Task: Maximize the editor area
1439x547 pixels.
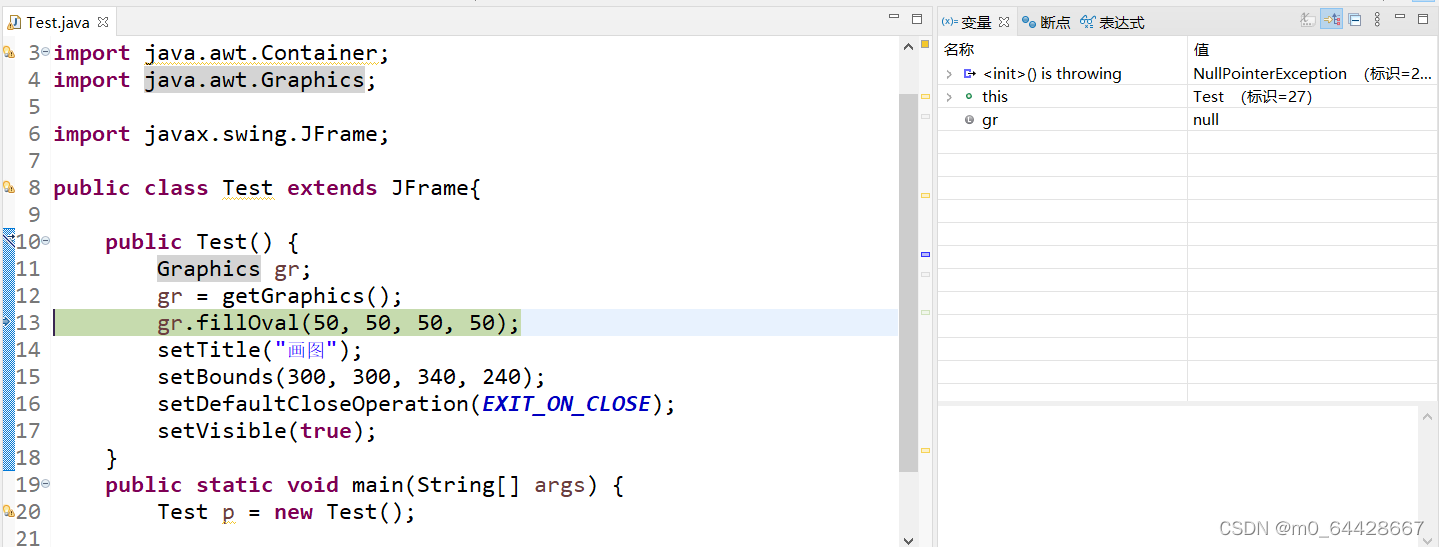Action: pyautogui.click(x=917, y=17)
